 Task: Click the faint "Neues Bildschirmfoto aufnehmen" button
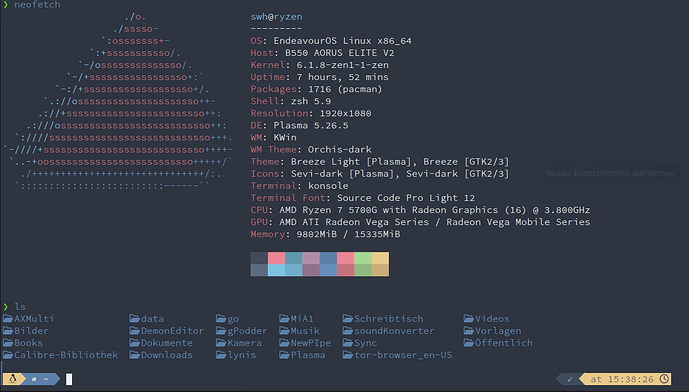point(611,173)
